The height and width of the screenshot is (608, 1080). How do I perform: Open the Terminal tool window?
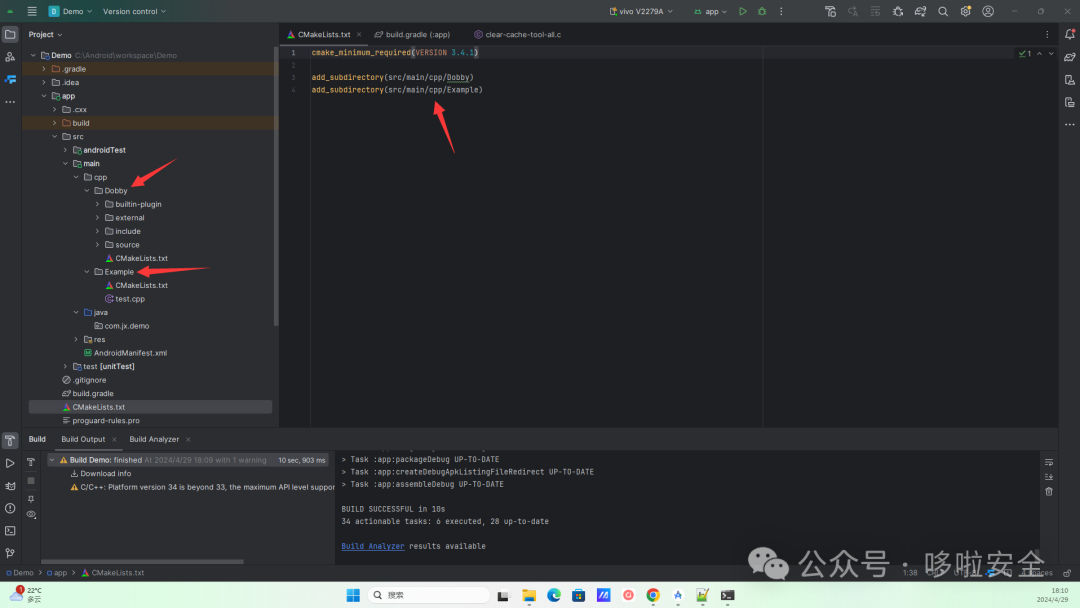tap(11, 530)
